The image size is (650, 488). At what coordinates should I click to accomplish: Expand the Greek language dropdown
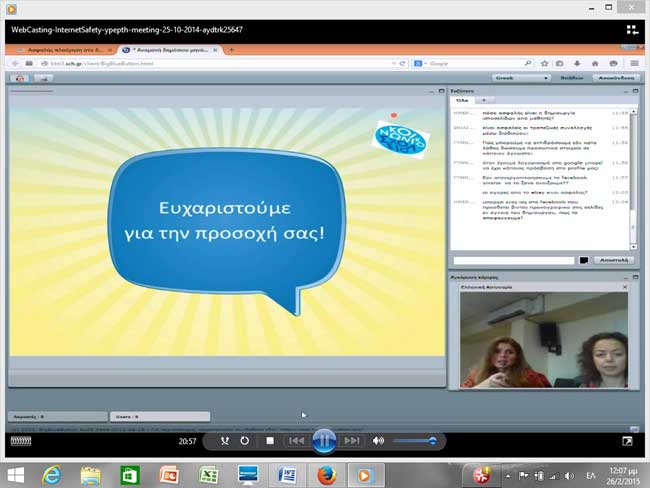(x=524, y=77)
